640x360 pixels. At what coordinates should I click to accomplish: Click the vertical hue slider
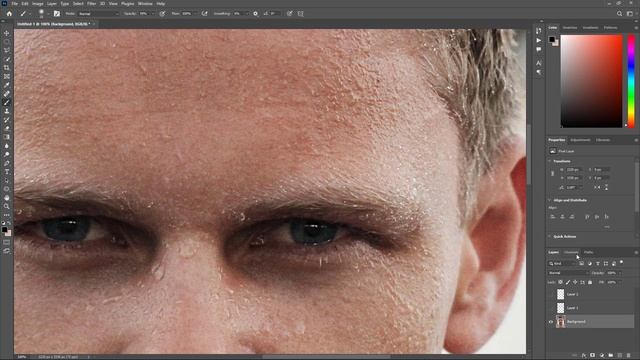pos(631,81)
